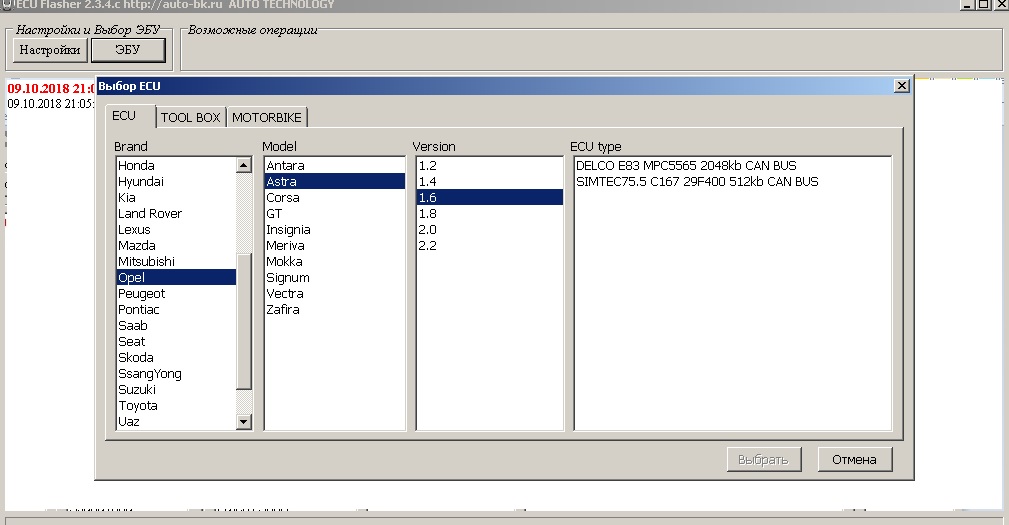Select Uaz in the Brand list
The height and width of the screenshot is (525, 1009).
tap(176, 422)
